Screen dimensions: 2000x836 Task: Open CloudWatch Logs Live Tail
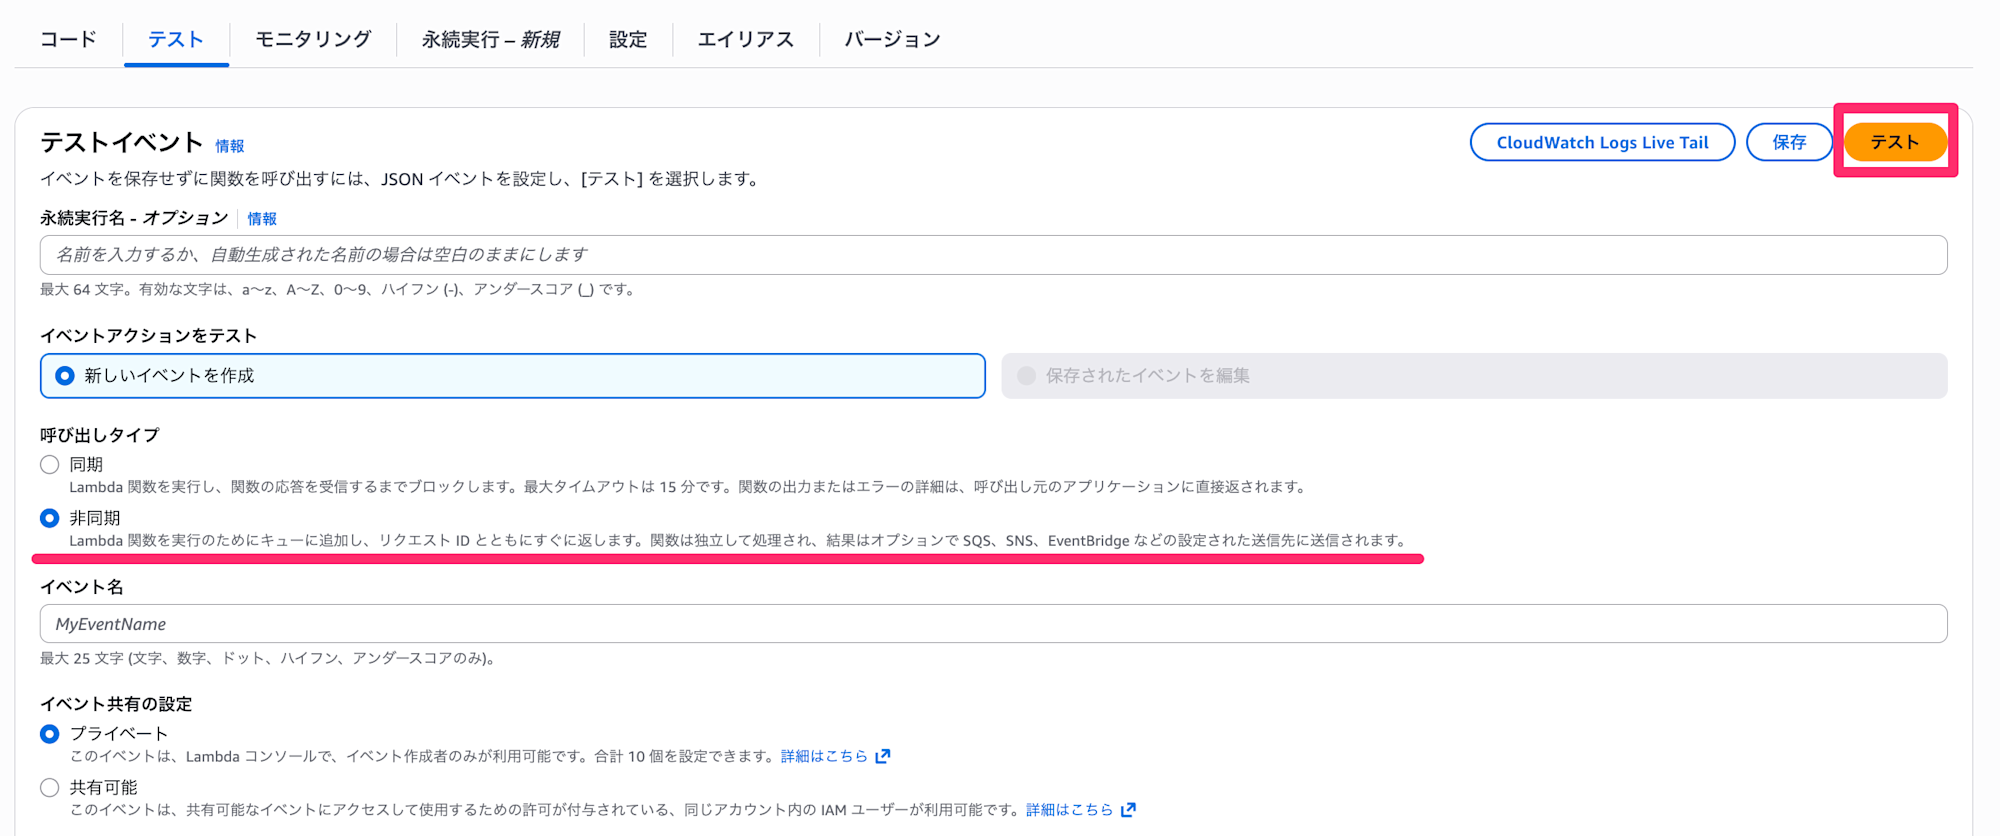tap(1602, 142)
